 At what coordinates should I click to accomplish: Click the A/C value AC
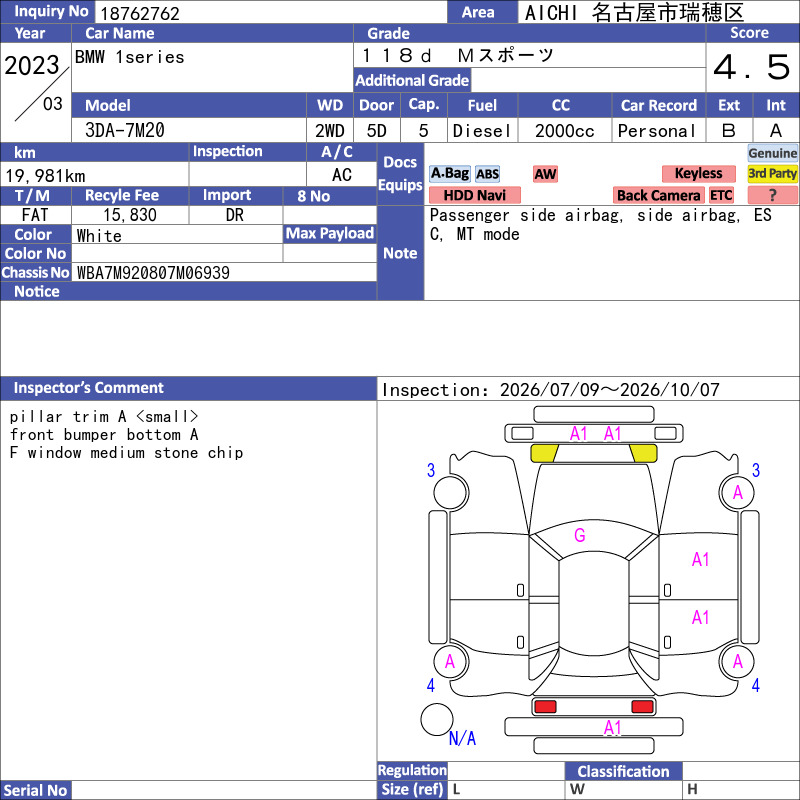[341, 175]
